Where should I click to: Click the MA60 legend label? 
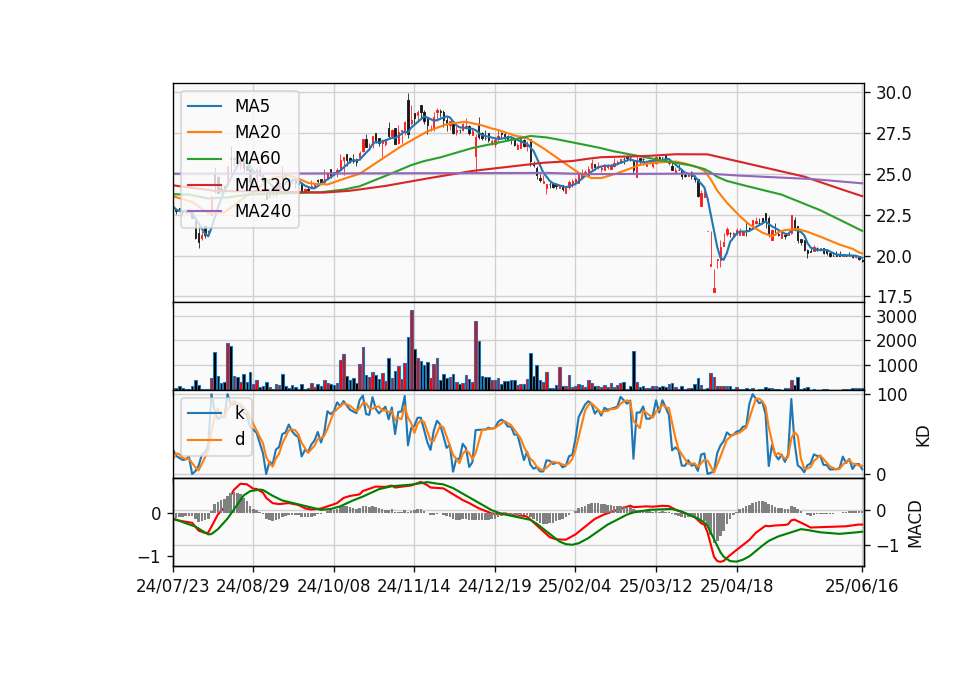pyautogui.click(x=257, y=158)
